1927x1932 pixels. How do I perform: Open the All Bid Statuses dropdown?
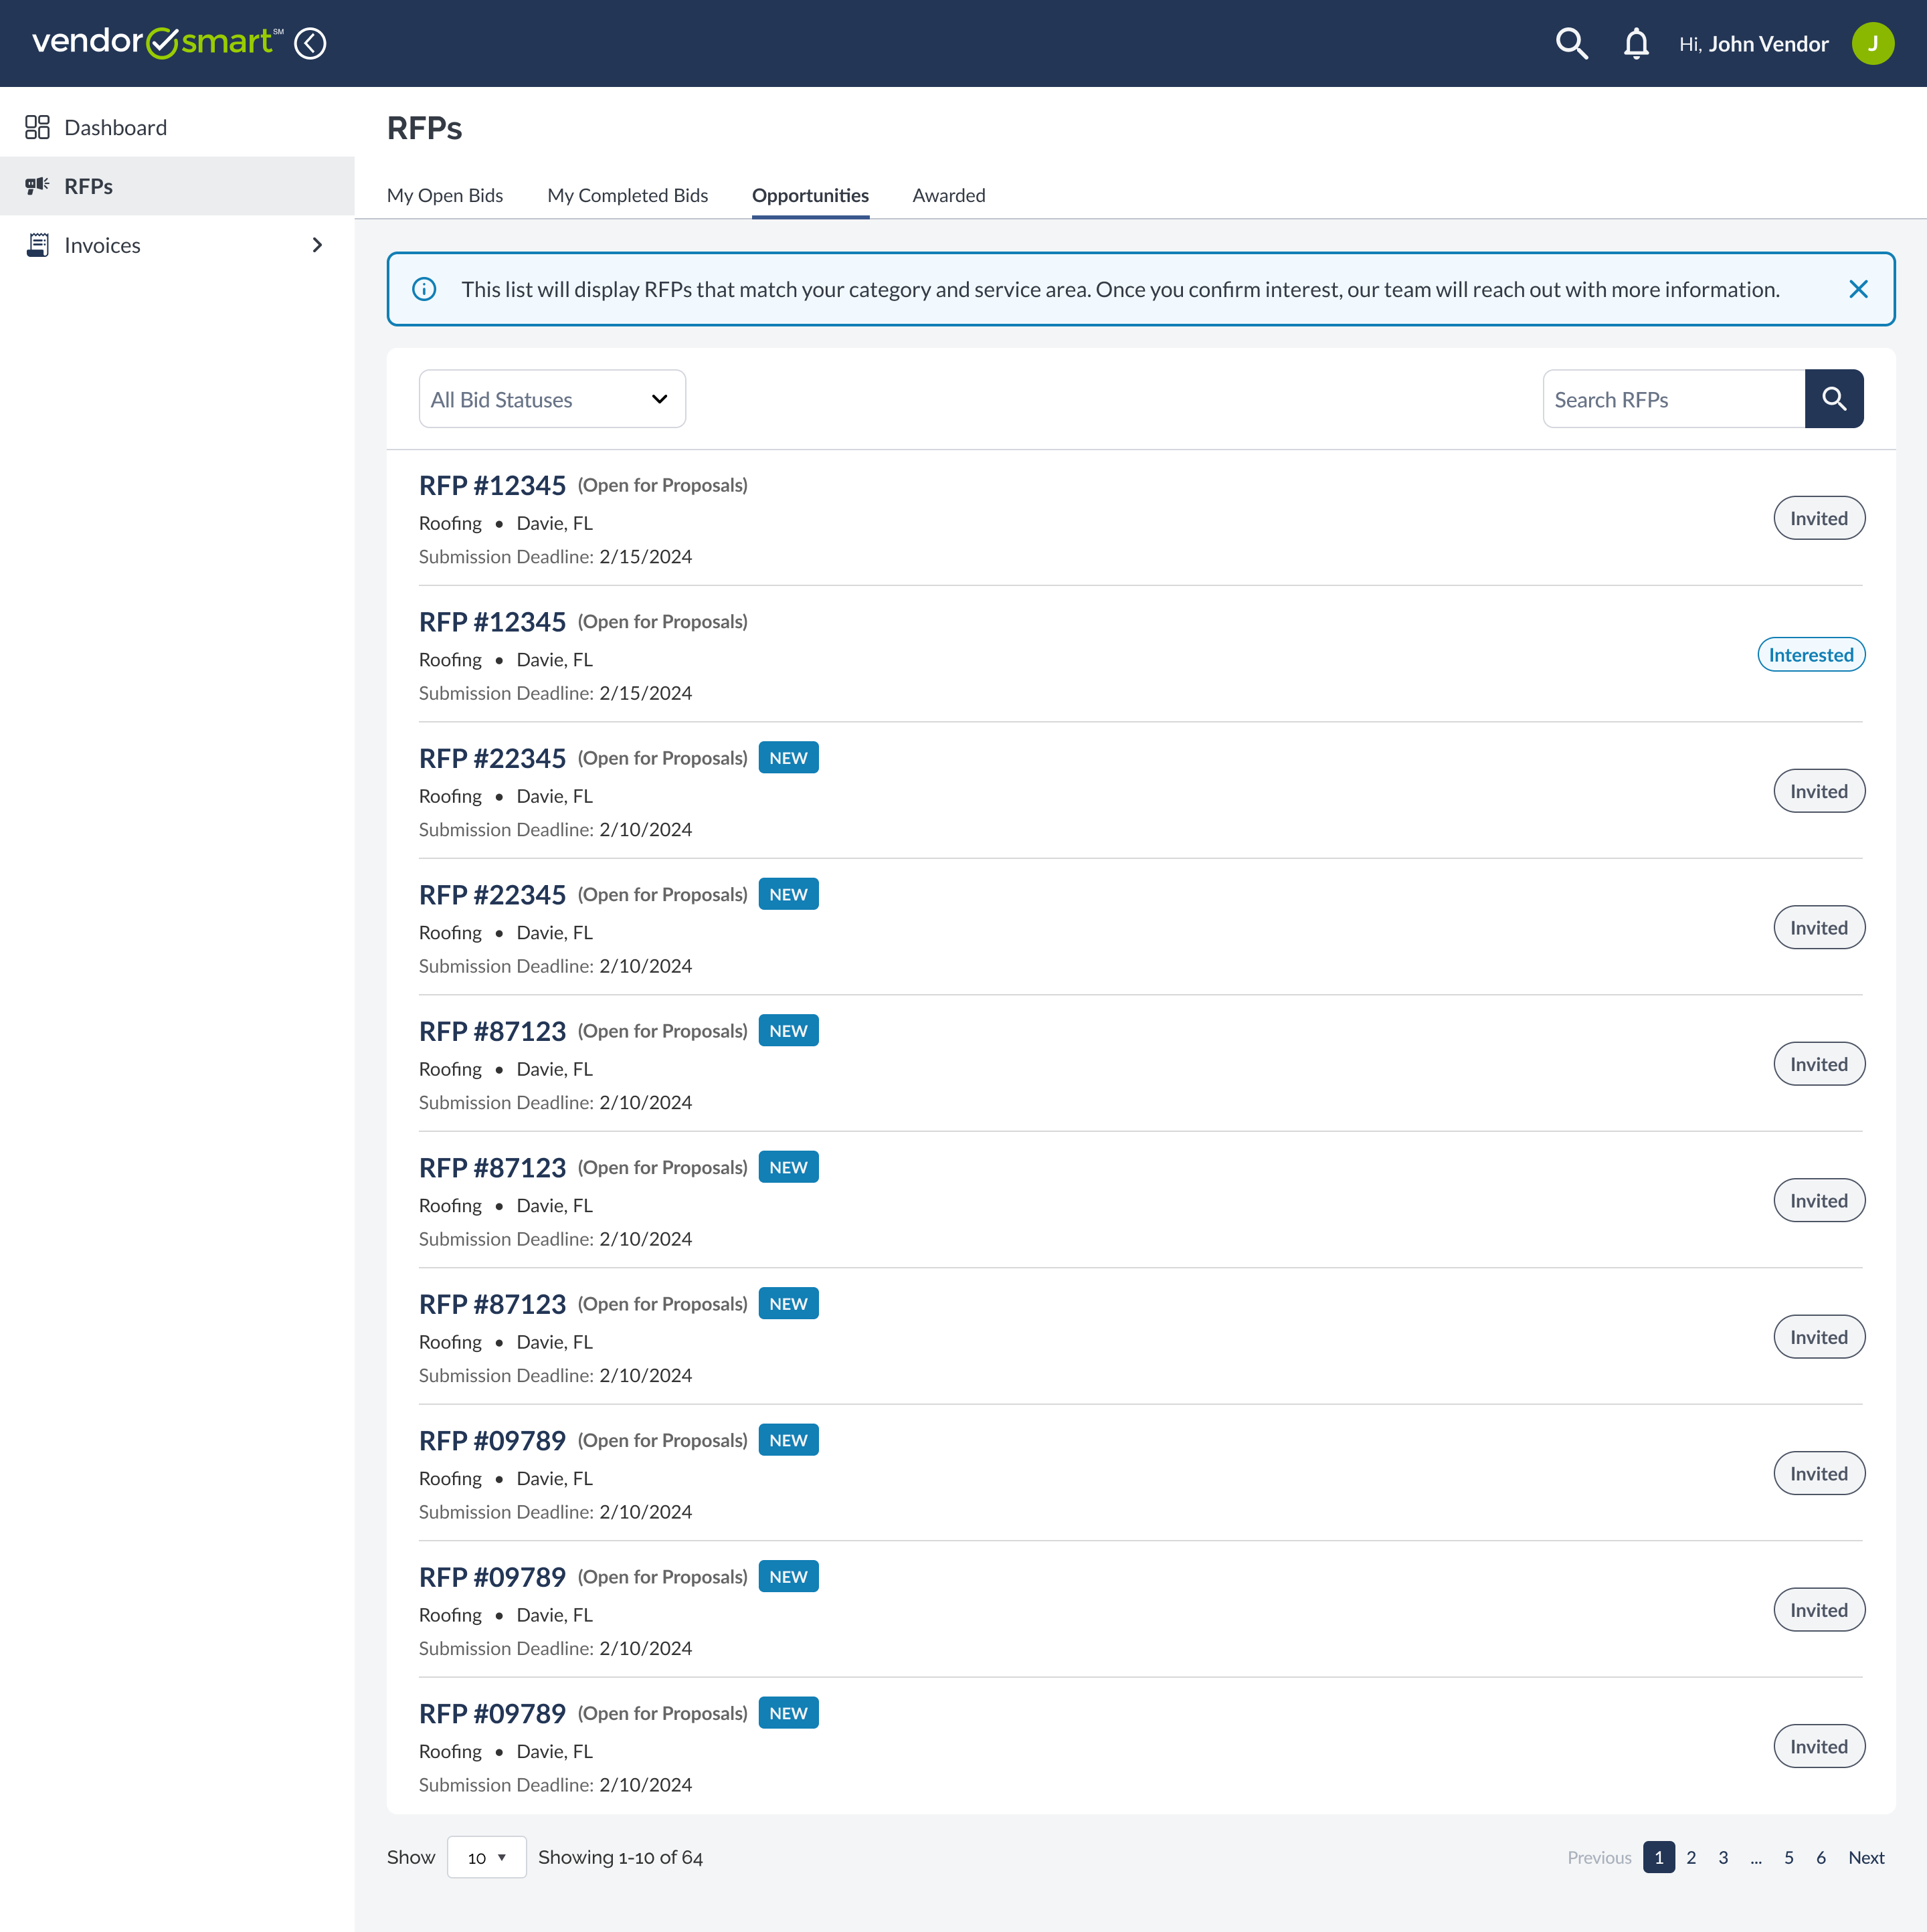click(552, 399)
